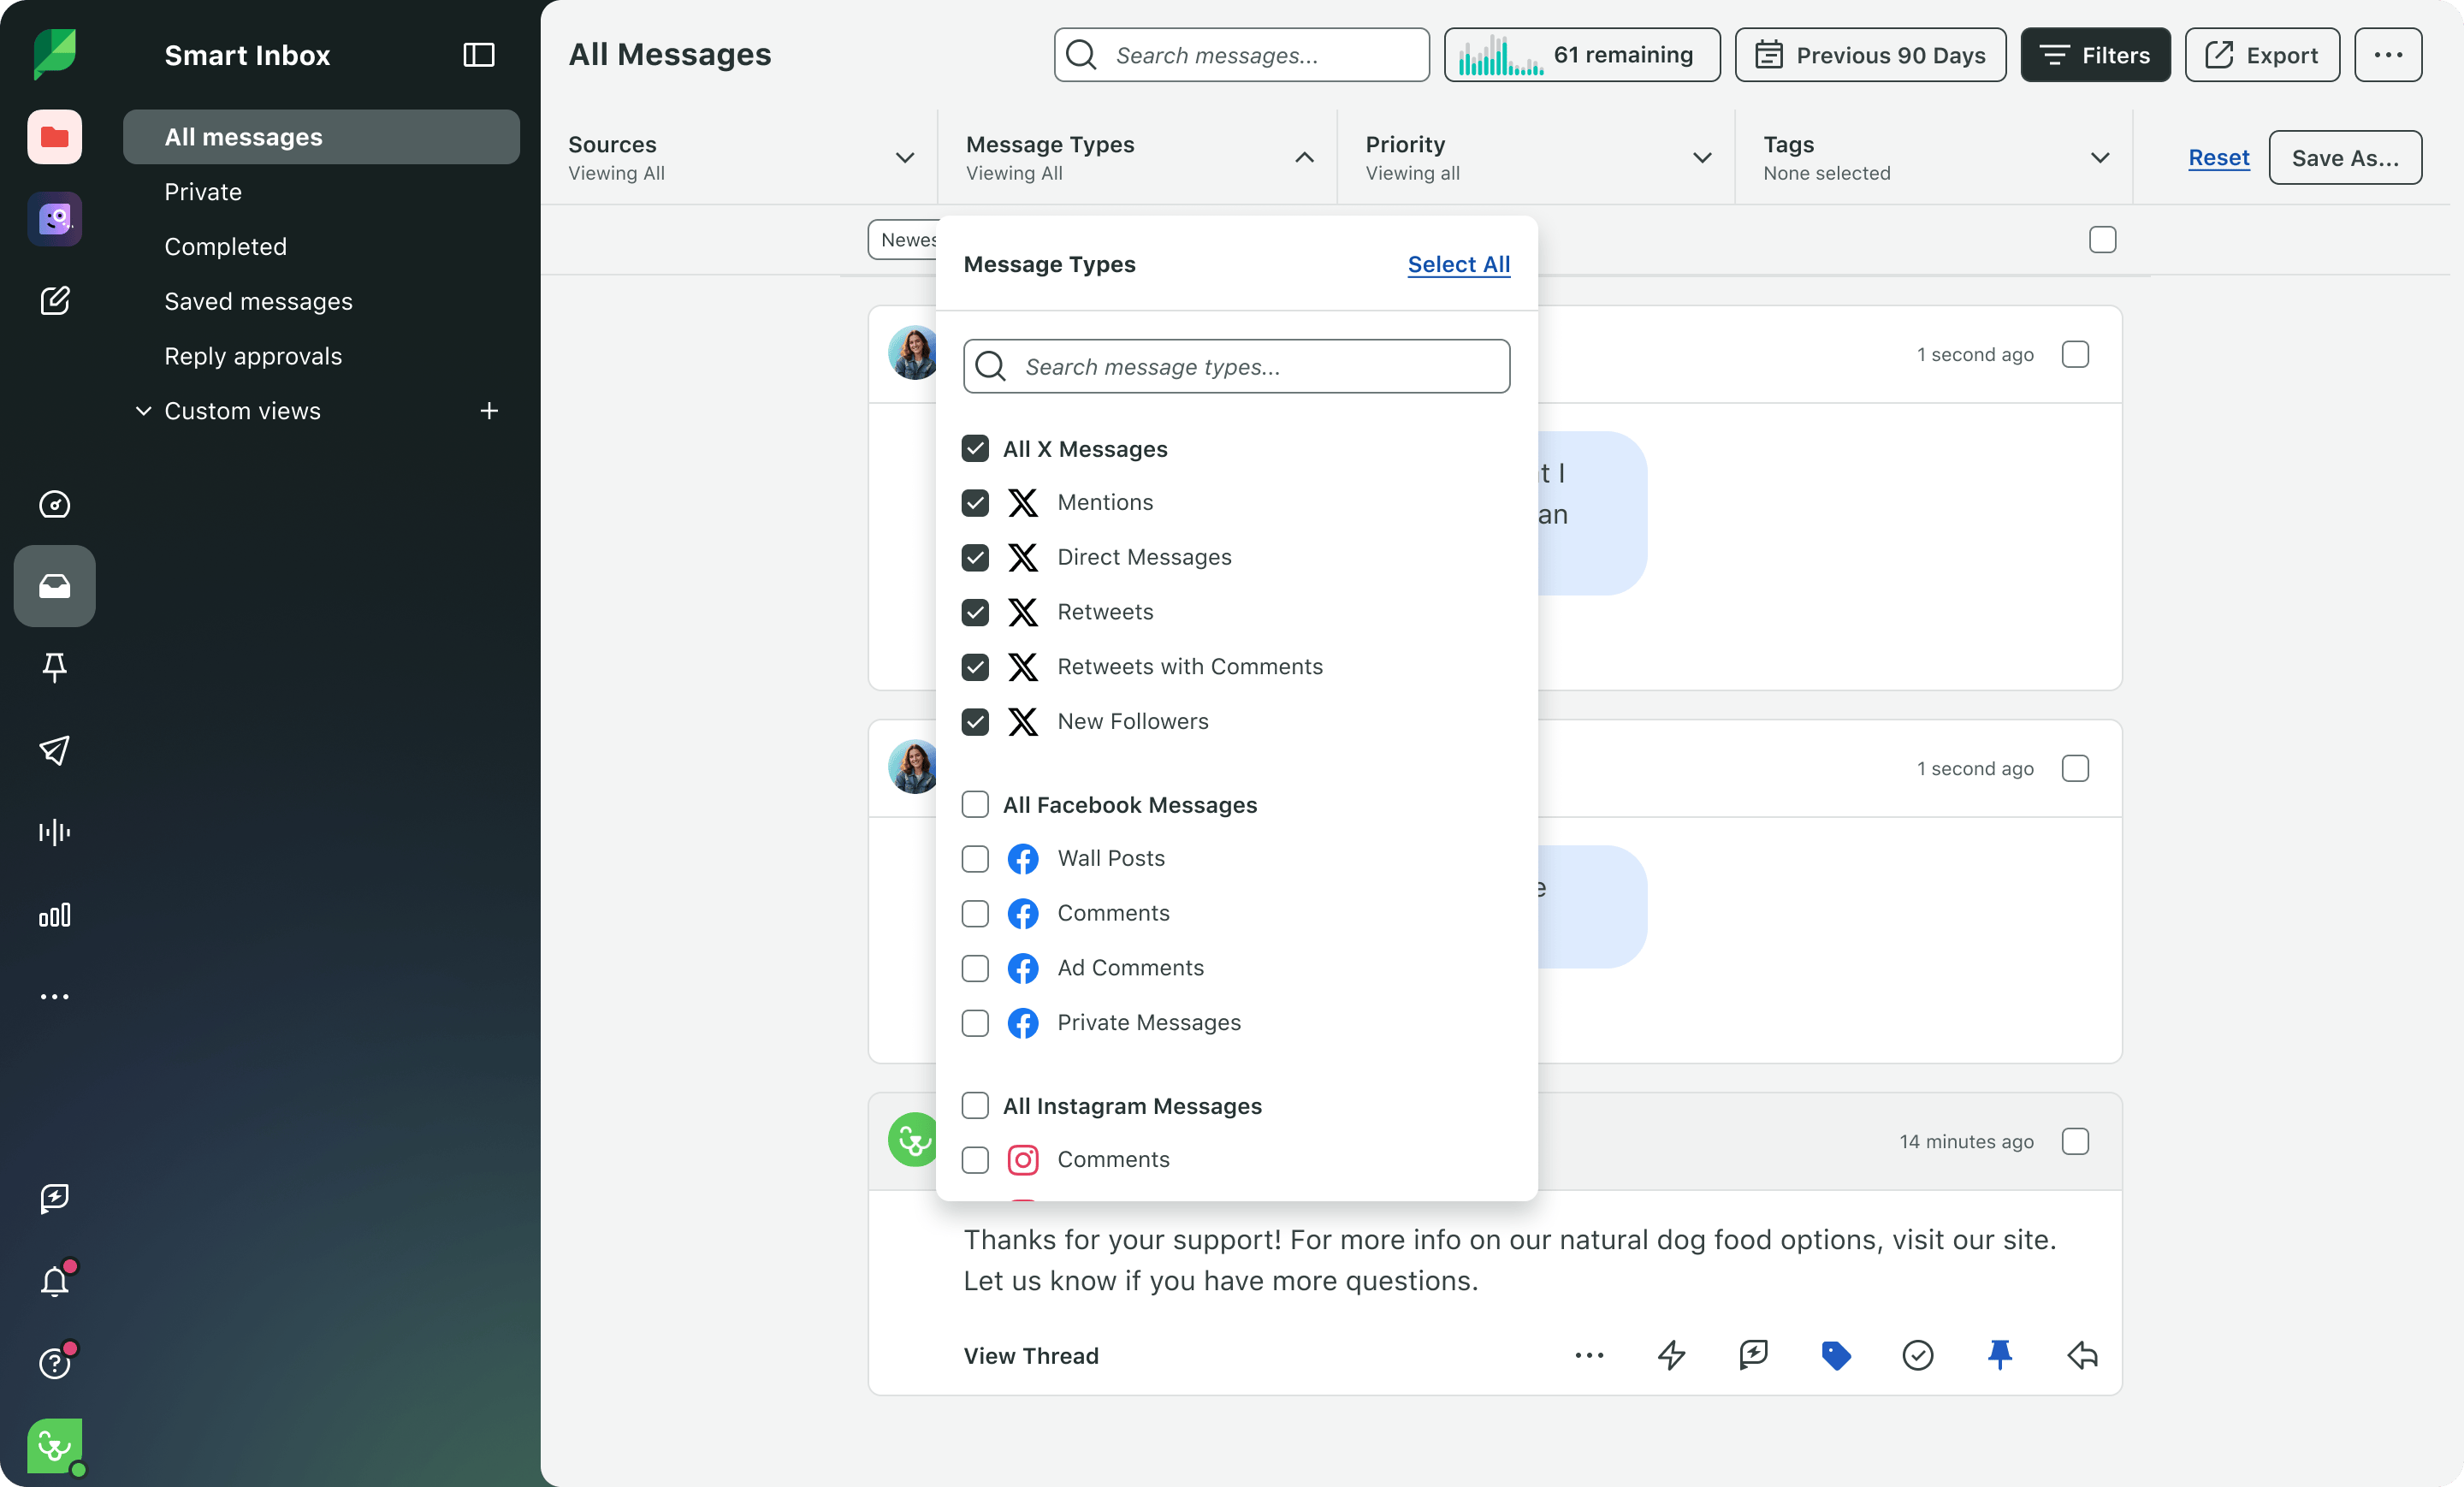Open the listening waveform icon
This screenshot has width=2464, height=1487.
click(x=54, y=832)
